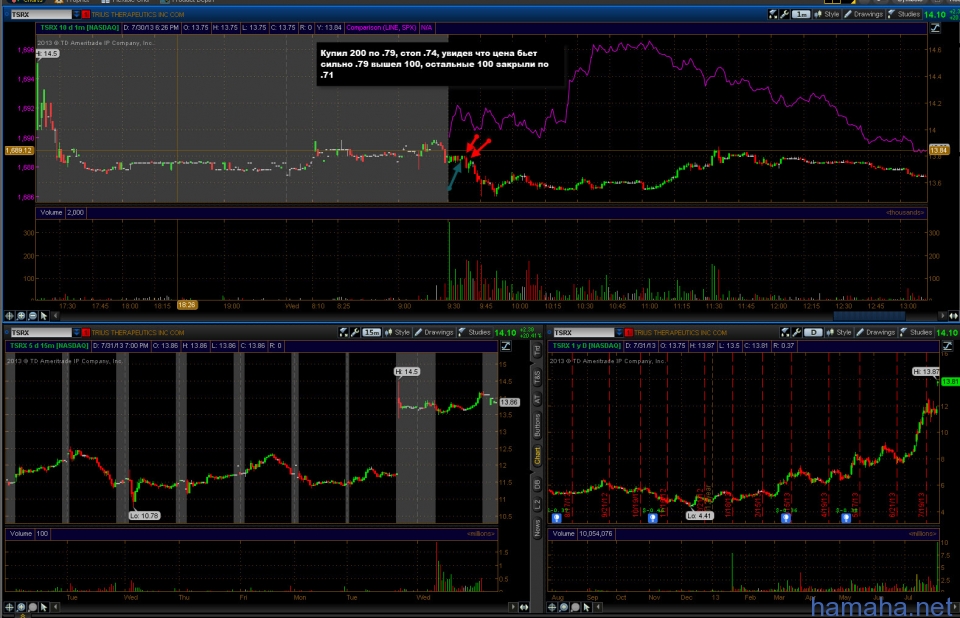Open DB sidebar tab
Image resolution: width=960 pixels, height=618 pixels.
pyautogui.click(x=537, y=484)
